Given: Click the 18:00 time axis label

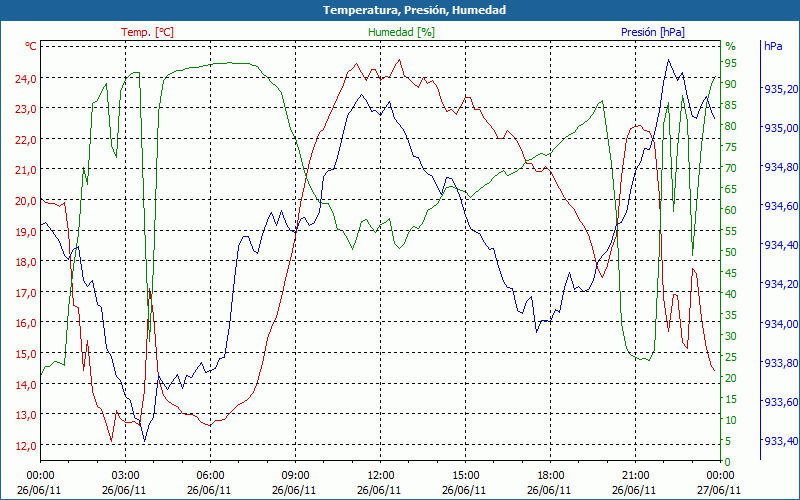Looking at the screenshot, I should point(551,476).
